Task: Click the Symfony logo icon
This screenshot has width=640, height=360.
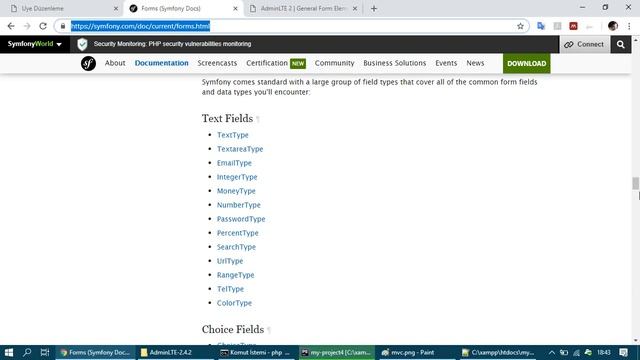Action: tap(88, 63)
